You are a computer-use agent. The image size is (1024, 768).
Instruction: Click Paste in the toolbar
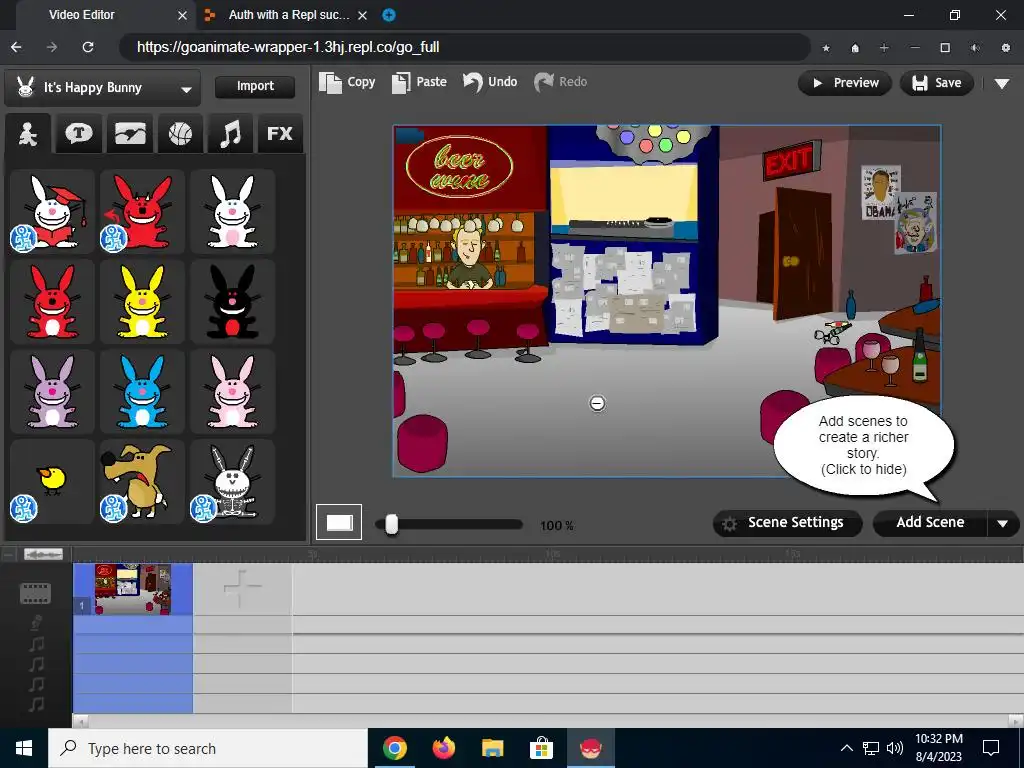419,82
